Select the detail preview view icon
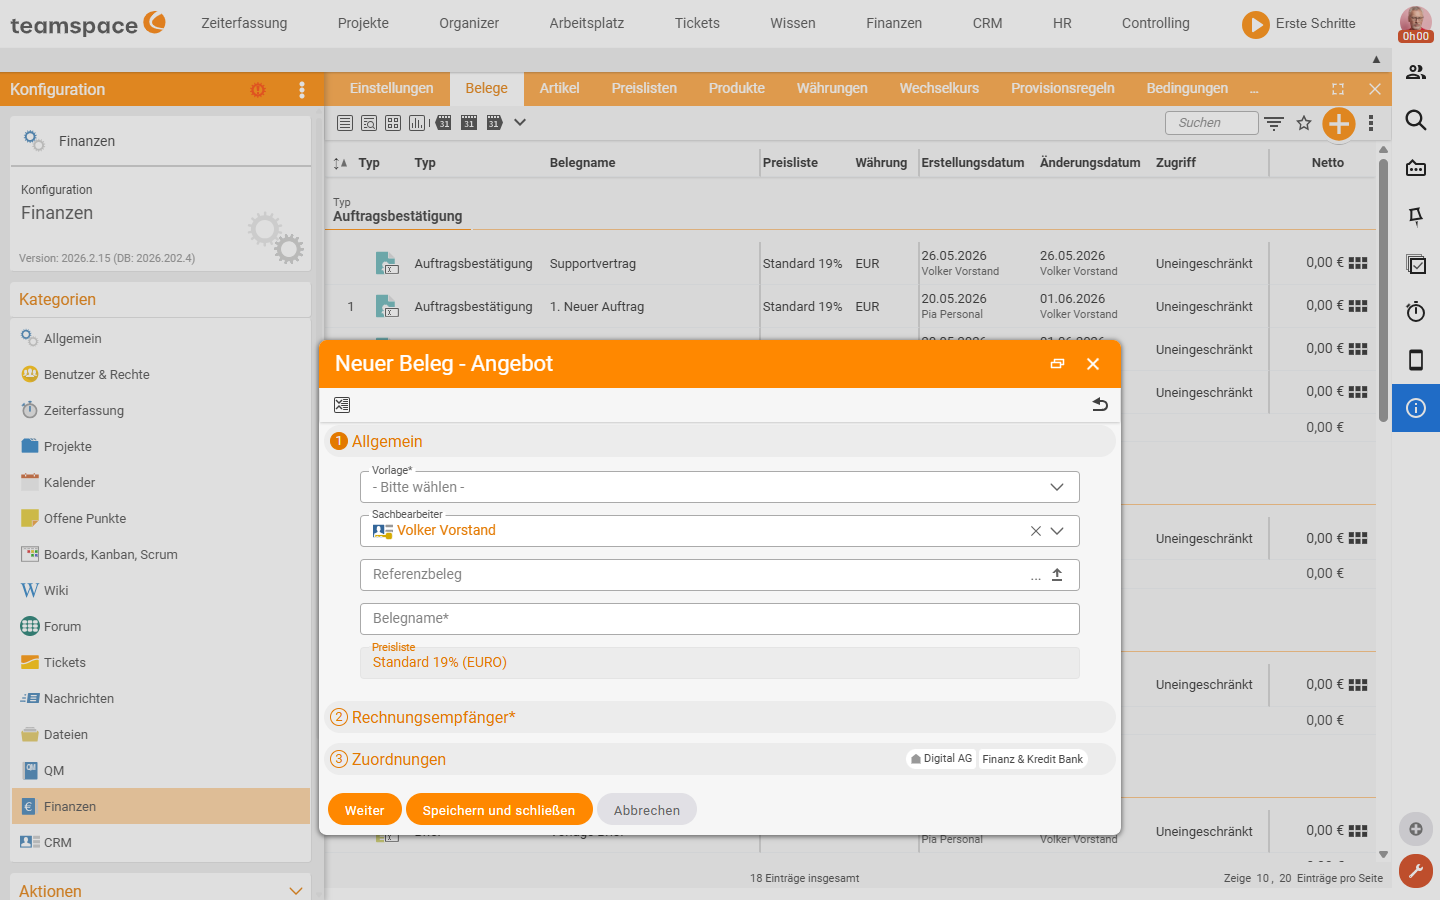1440x900 pixels. 369,123
